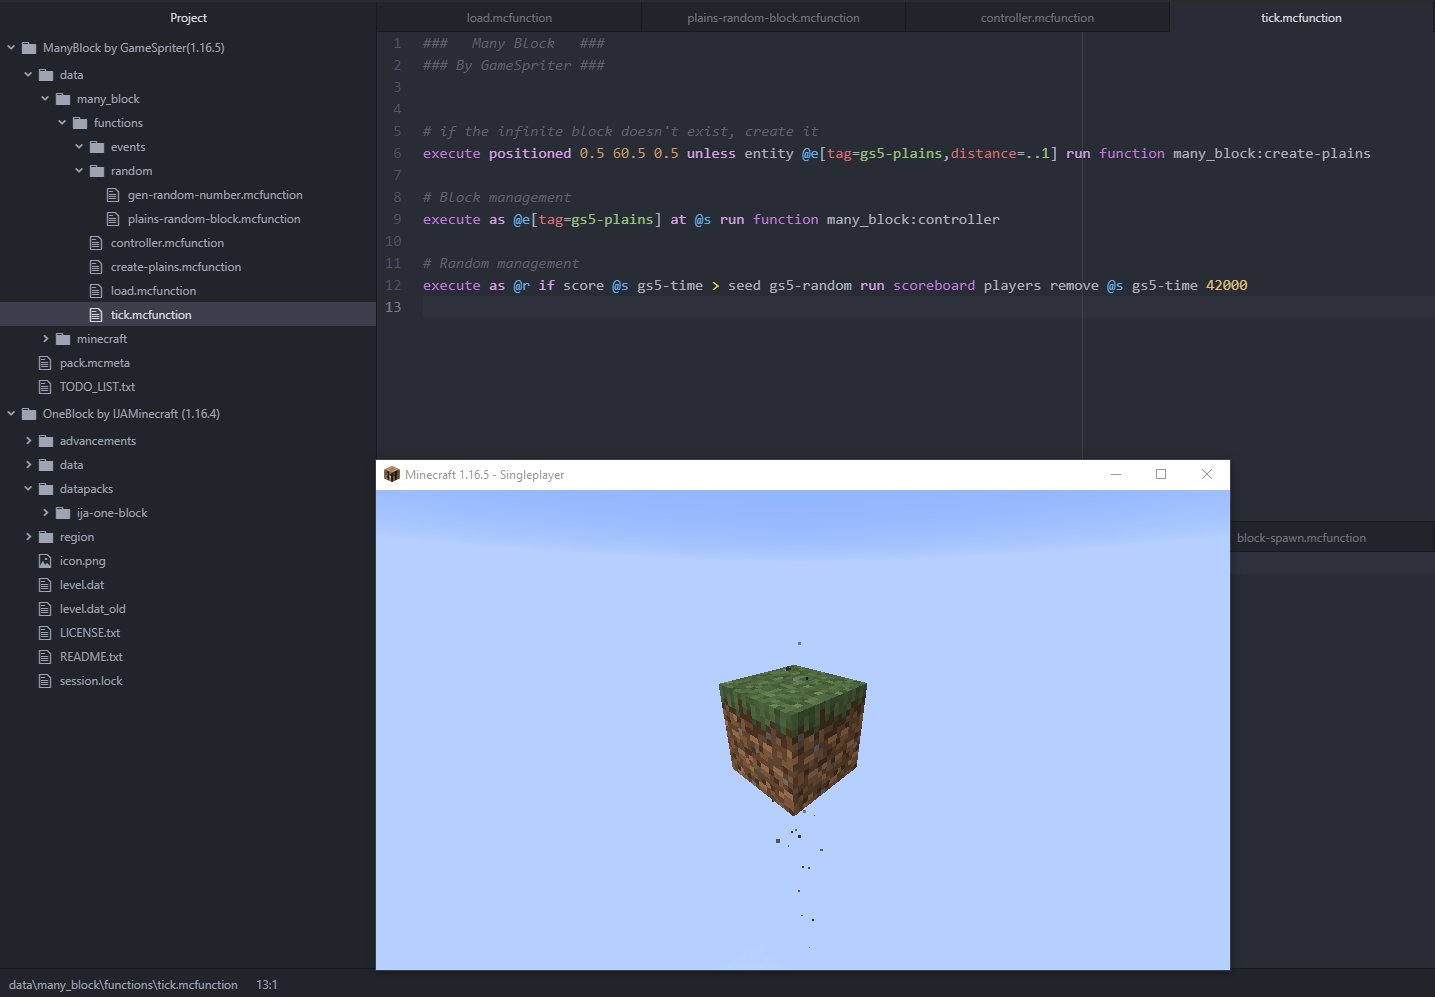Click the session.lock file icon
Screen dimensions: 1435x997
point(44,681)
